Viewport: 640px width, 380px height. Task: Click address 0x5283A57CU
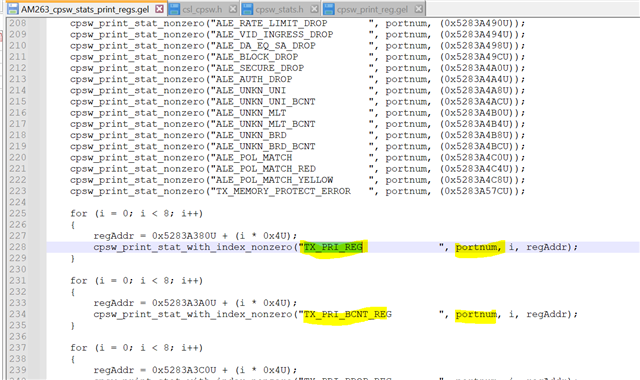click(x=476, y=191)
